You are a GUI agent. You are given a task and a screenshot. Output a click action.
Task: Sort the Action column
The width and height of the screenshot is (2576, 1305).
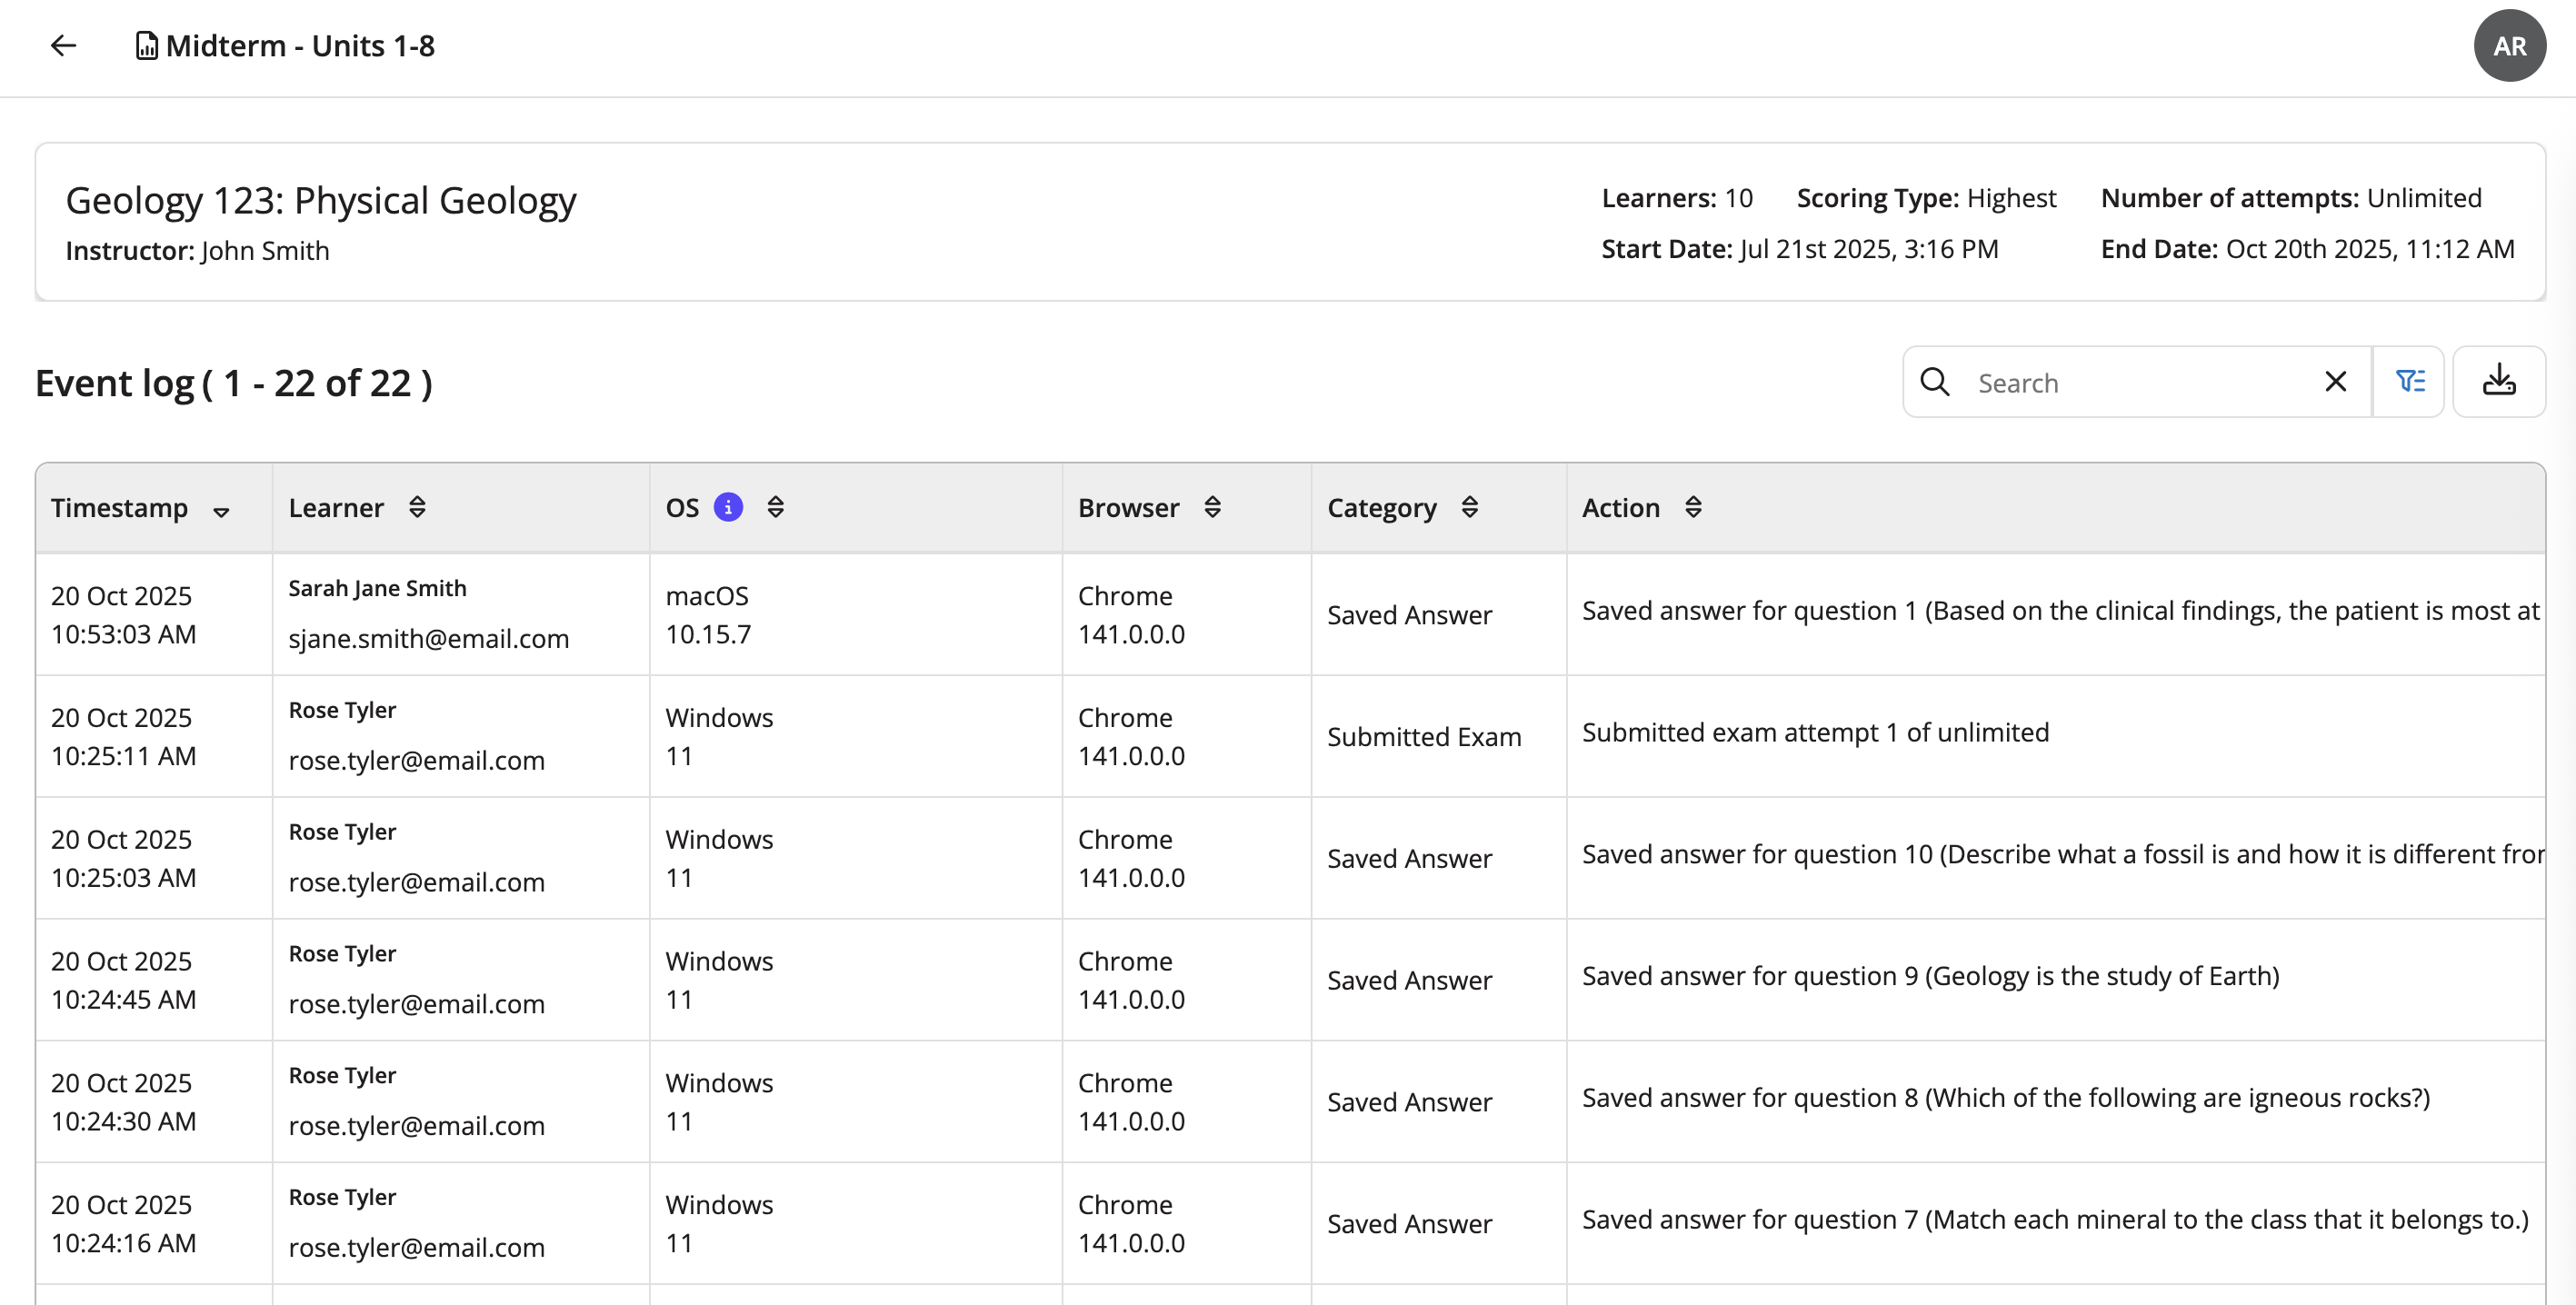[1692, 508]
